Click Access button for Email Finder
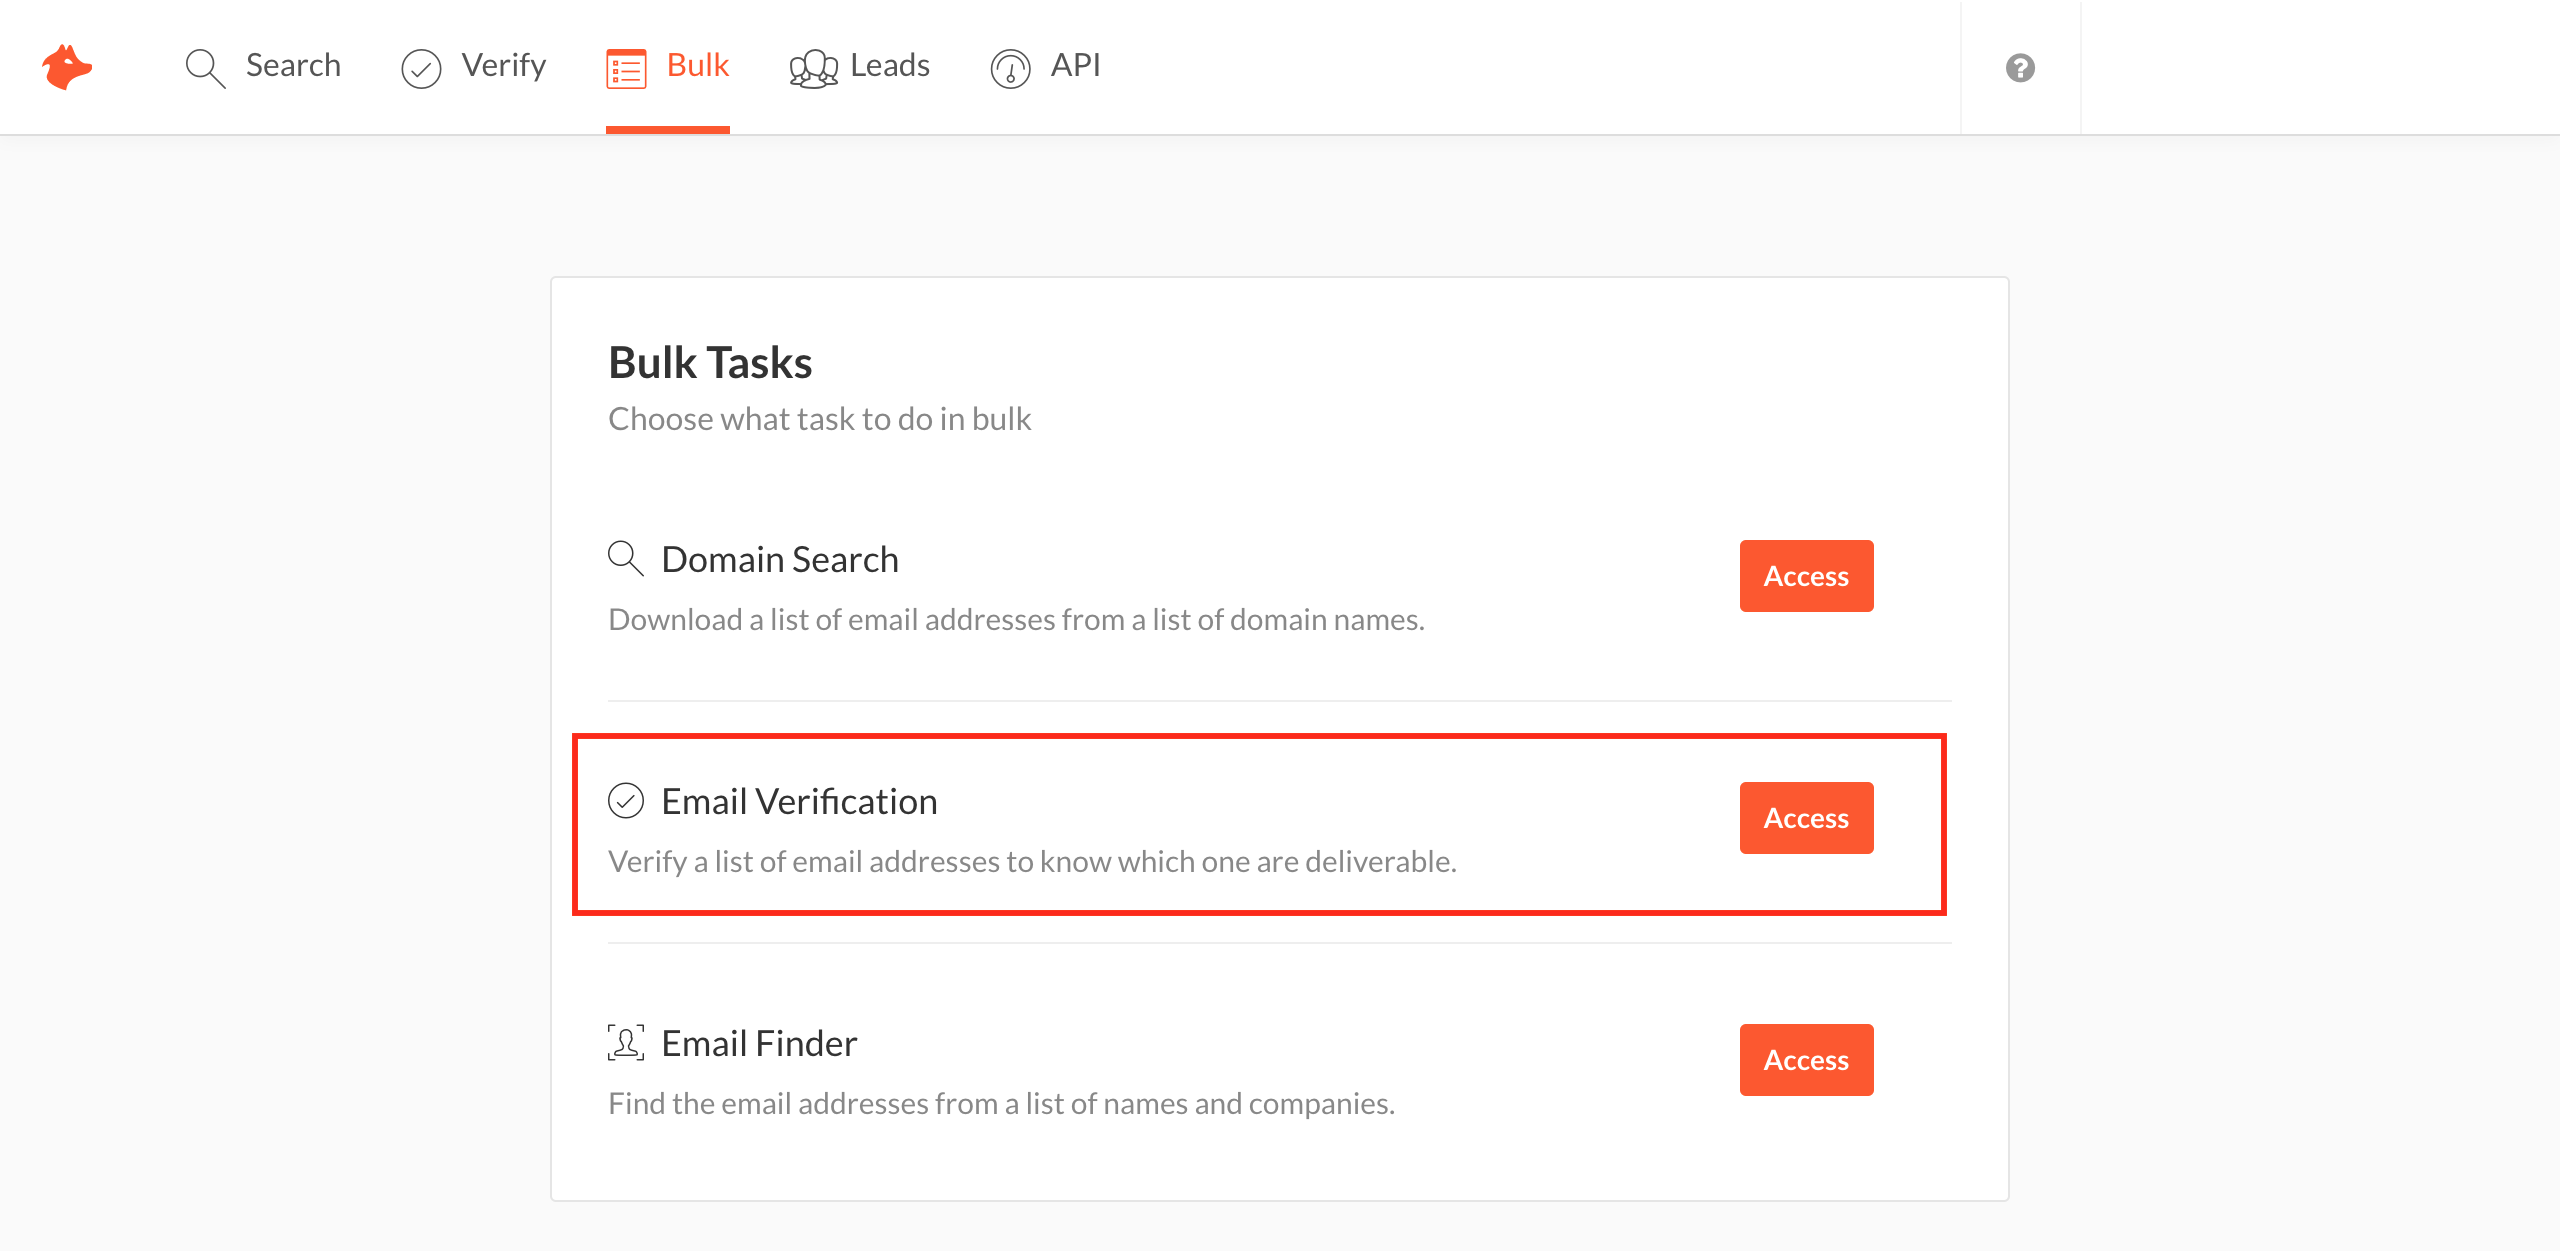The image size is (2560, 1251). pos(1806,1060)
